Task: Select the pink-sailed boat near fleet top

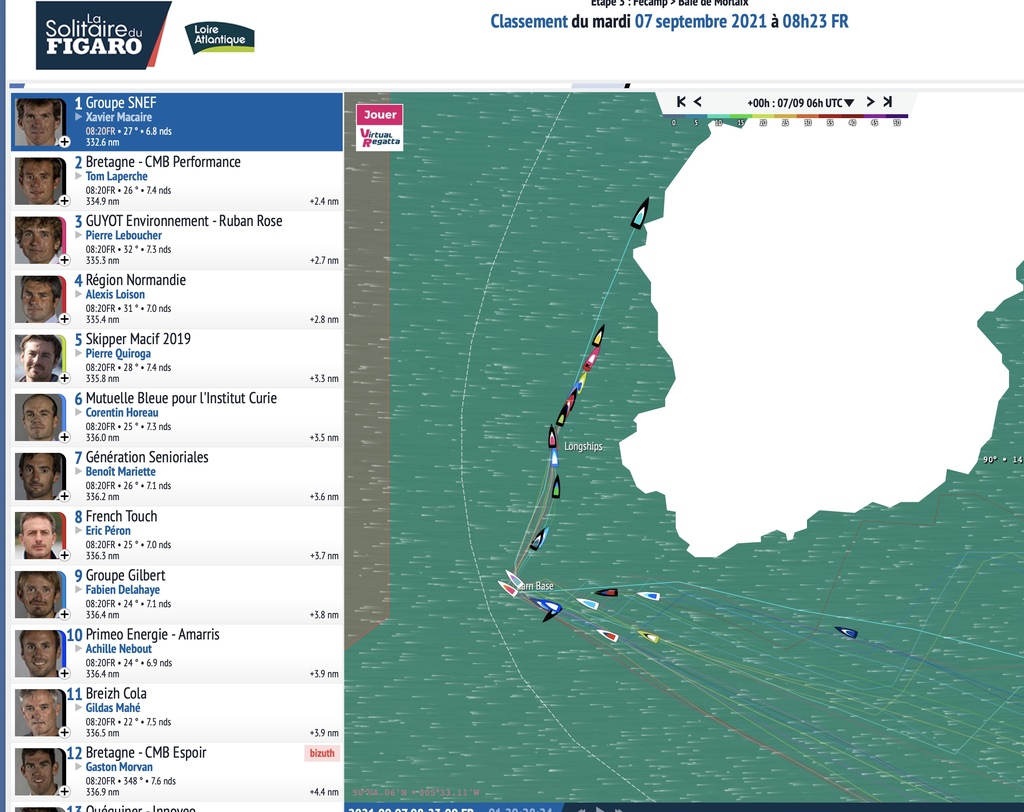Action: click(592, 359)
